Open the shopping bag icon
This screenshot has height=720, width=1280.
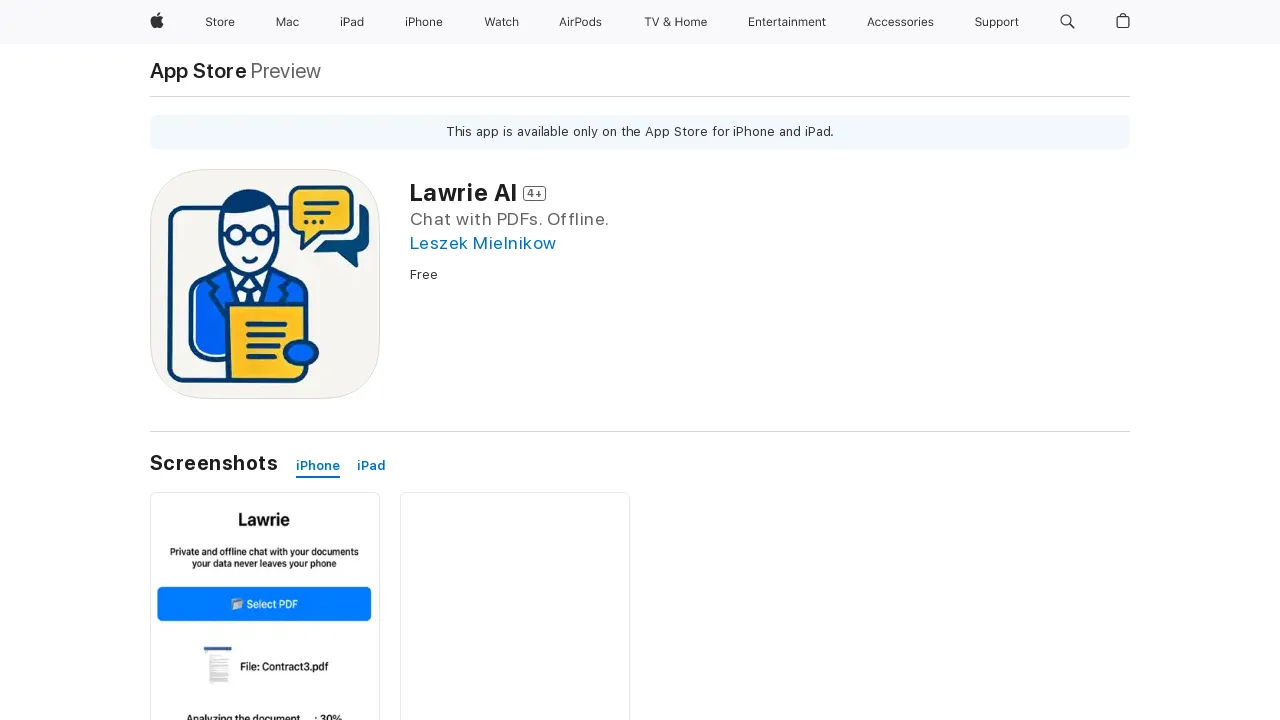click(1123, 21)
